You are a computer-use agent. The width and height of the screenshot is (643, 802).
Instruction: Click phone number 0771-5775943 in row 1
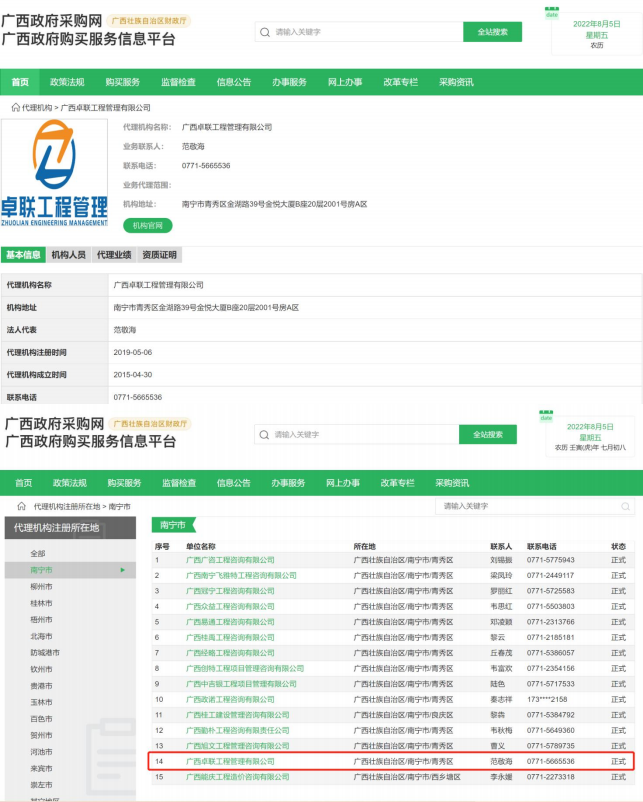(550, 560)
